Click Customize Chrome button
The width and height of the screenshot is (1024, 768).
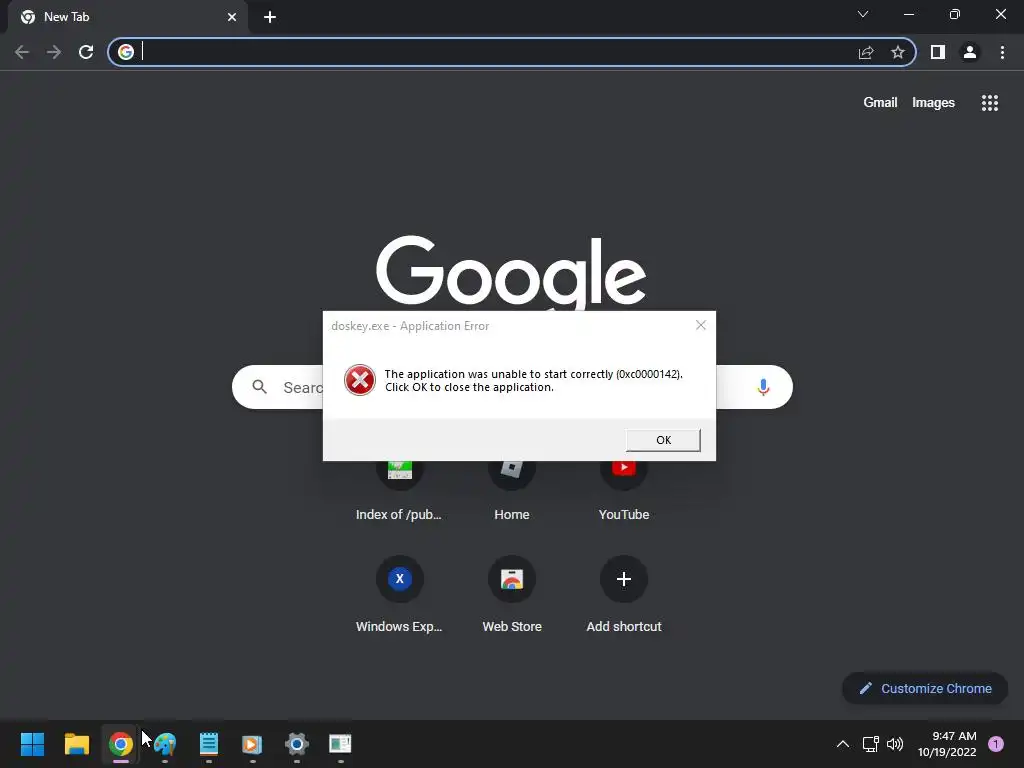point(925,688)
